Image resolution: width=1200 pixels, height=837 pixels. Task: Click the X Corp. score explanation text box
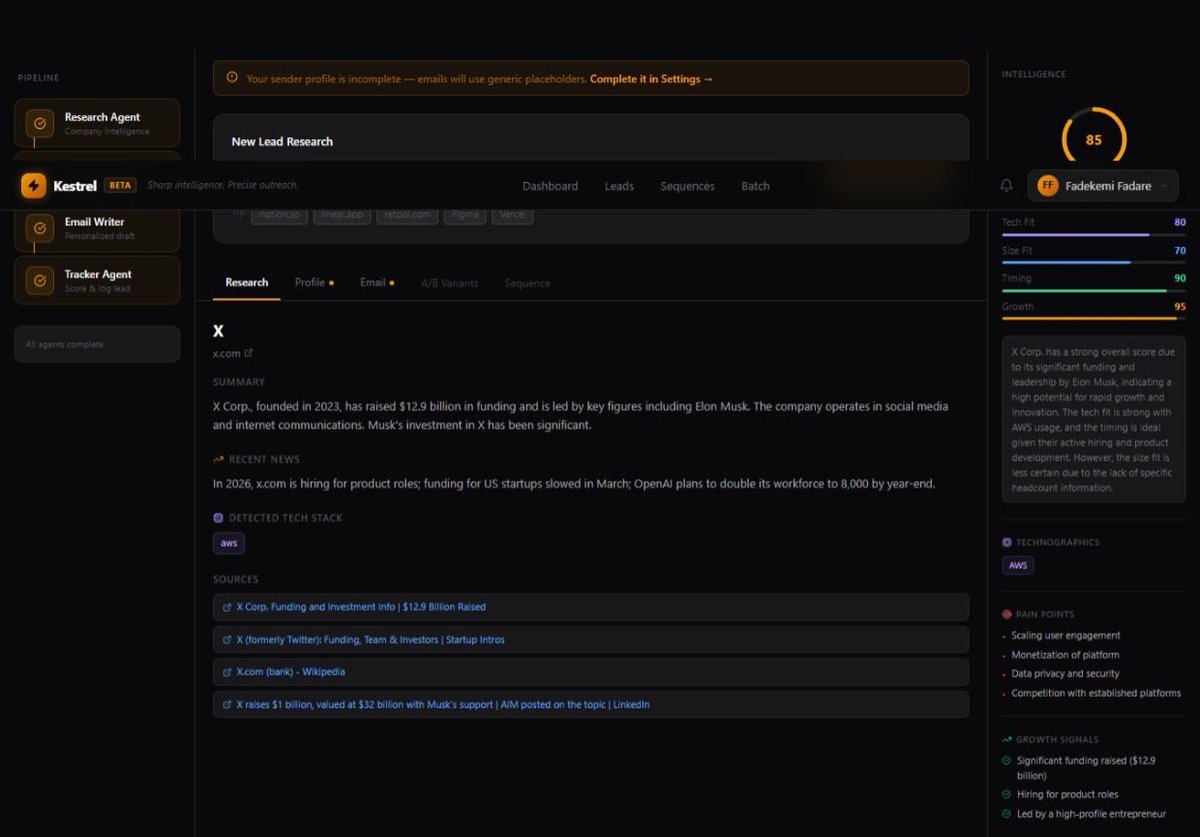[1093, 420]
